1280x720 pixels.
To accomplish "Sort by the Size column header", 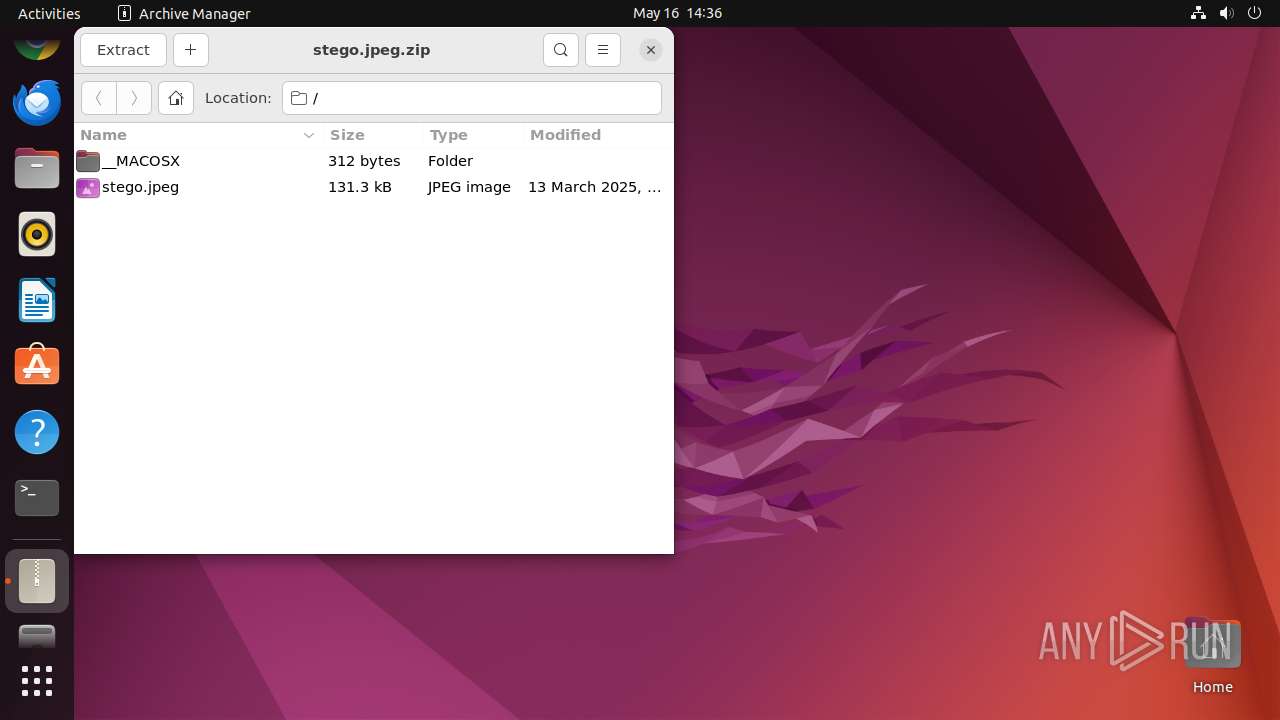I will [x=372, y=135].
